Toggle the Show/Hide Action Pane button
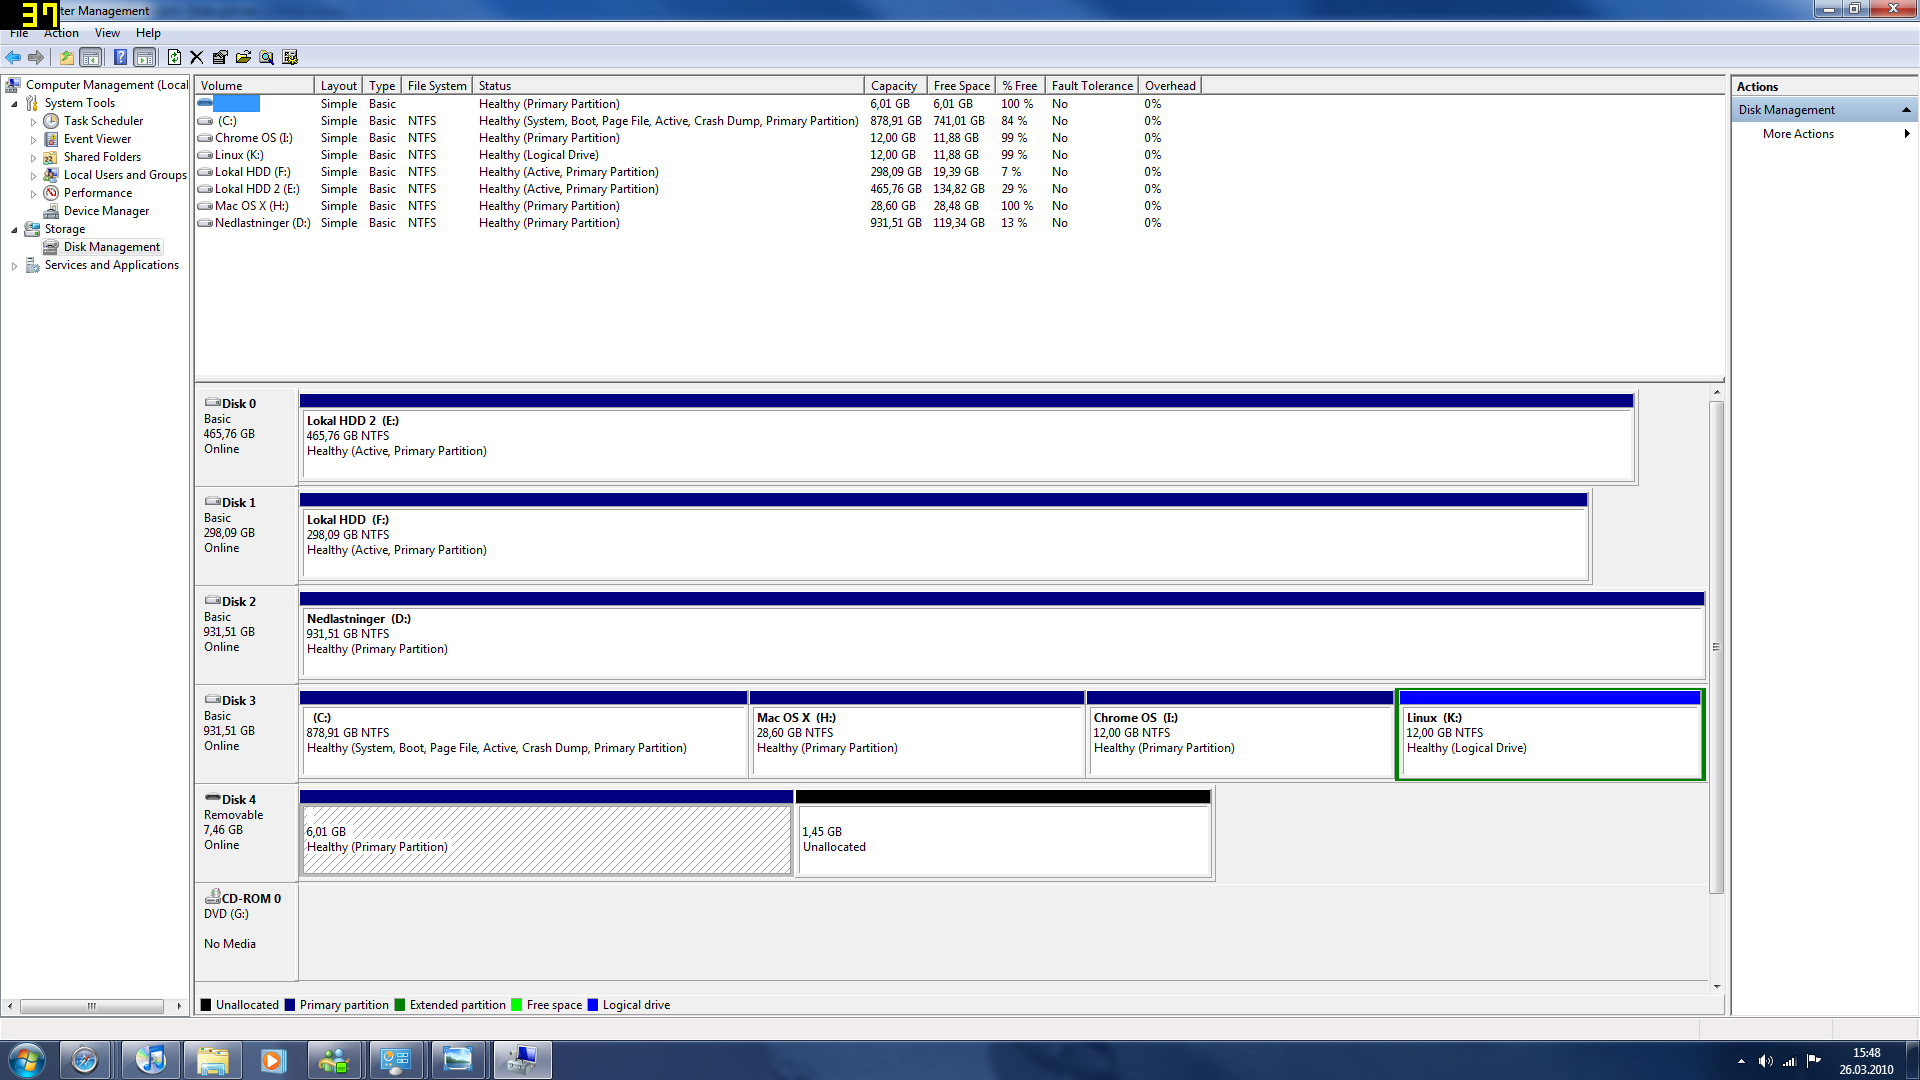Screen dimensions: 1920x1080 (145, 57)
